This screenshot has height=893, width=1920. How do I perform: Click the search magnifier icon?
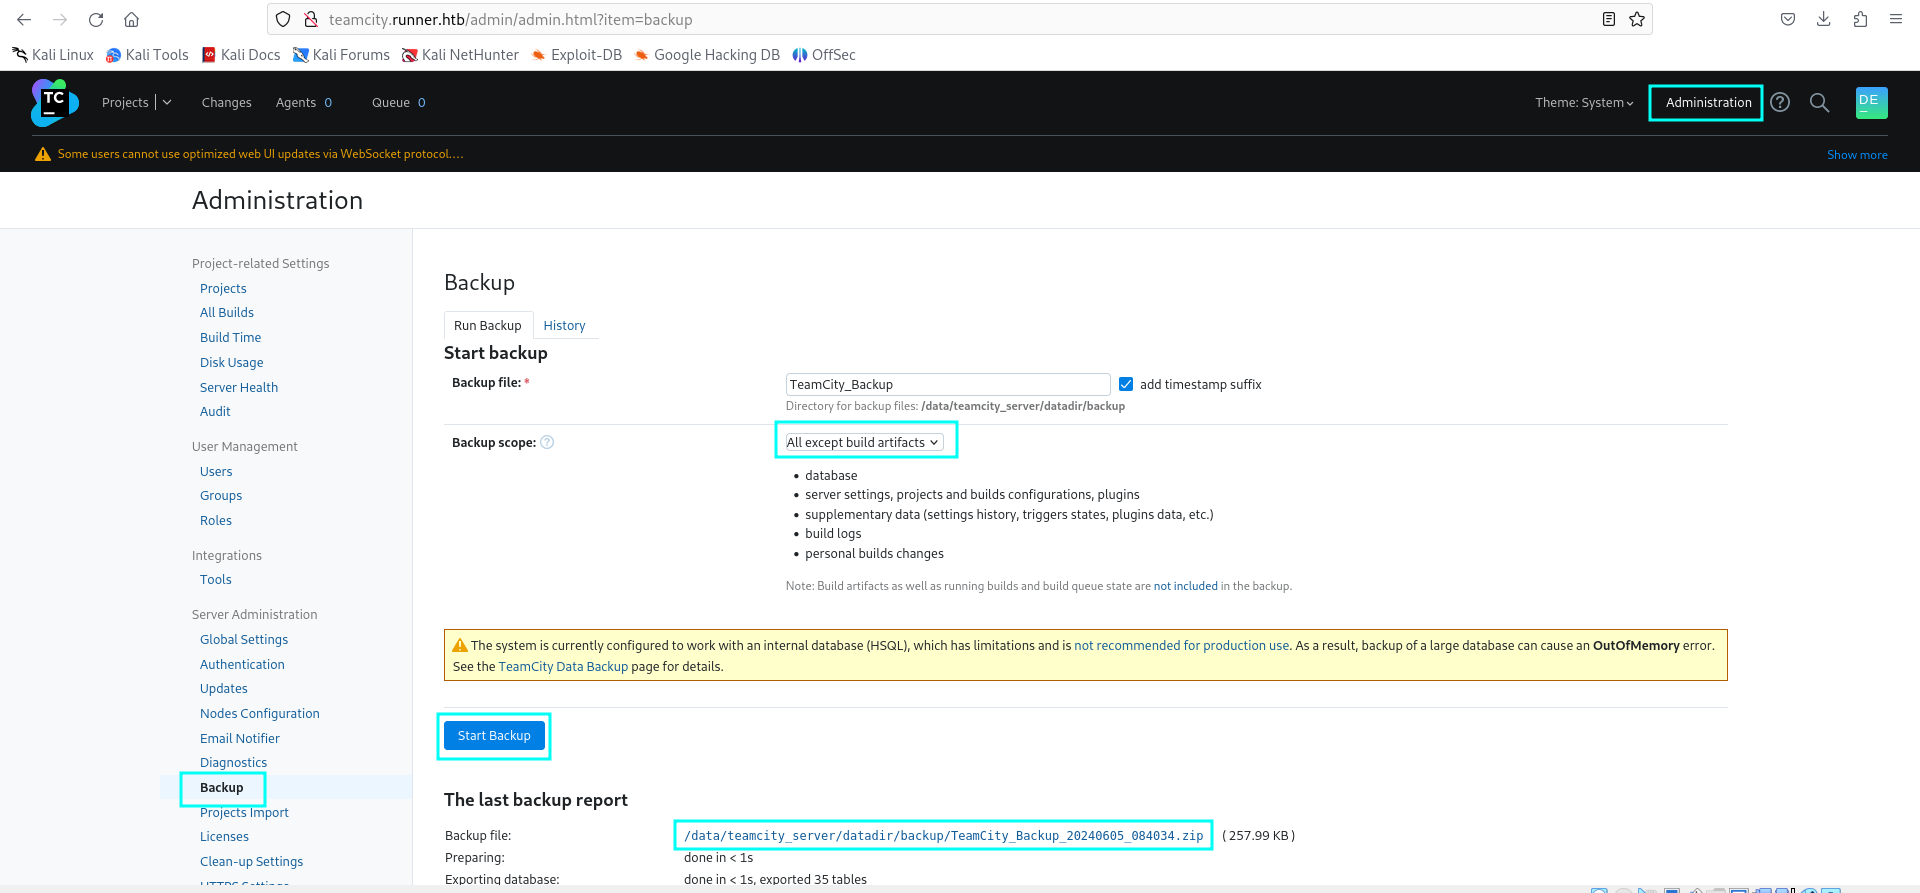click(x=1819, y=103)
